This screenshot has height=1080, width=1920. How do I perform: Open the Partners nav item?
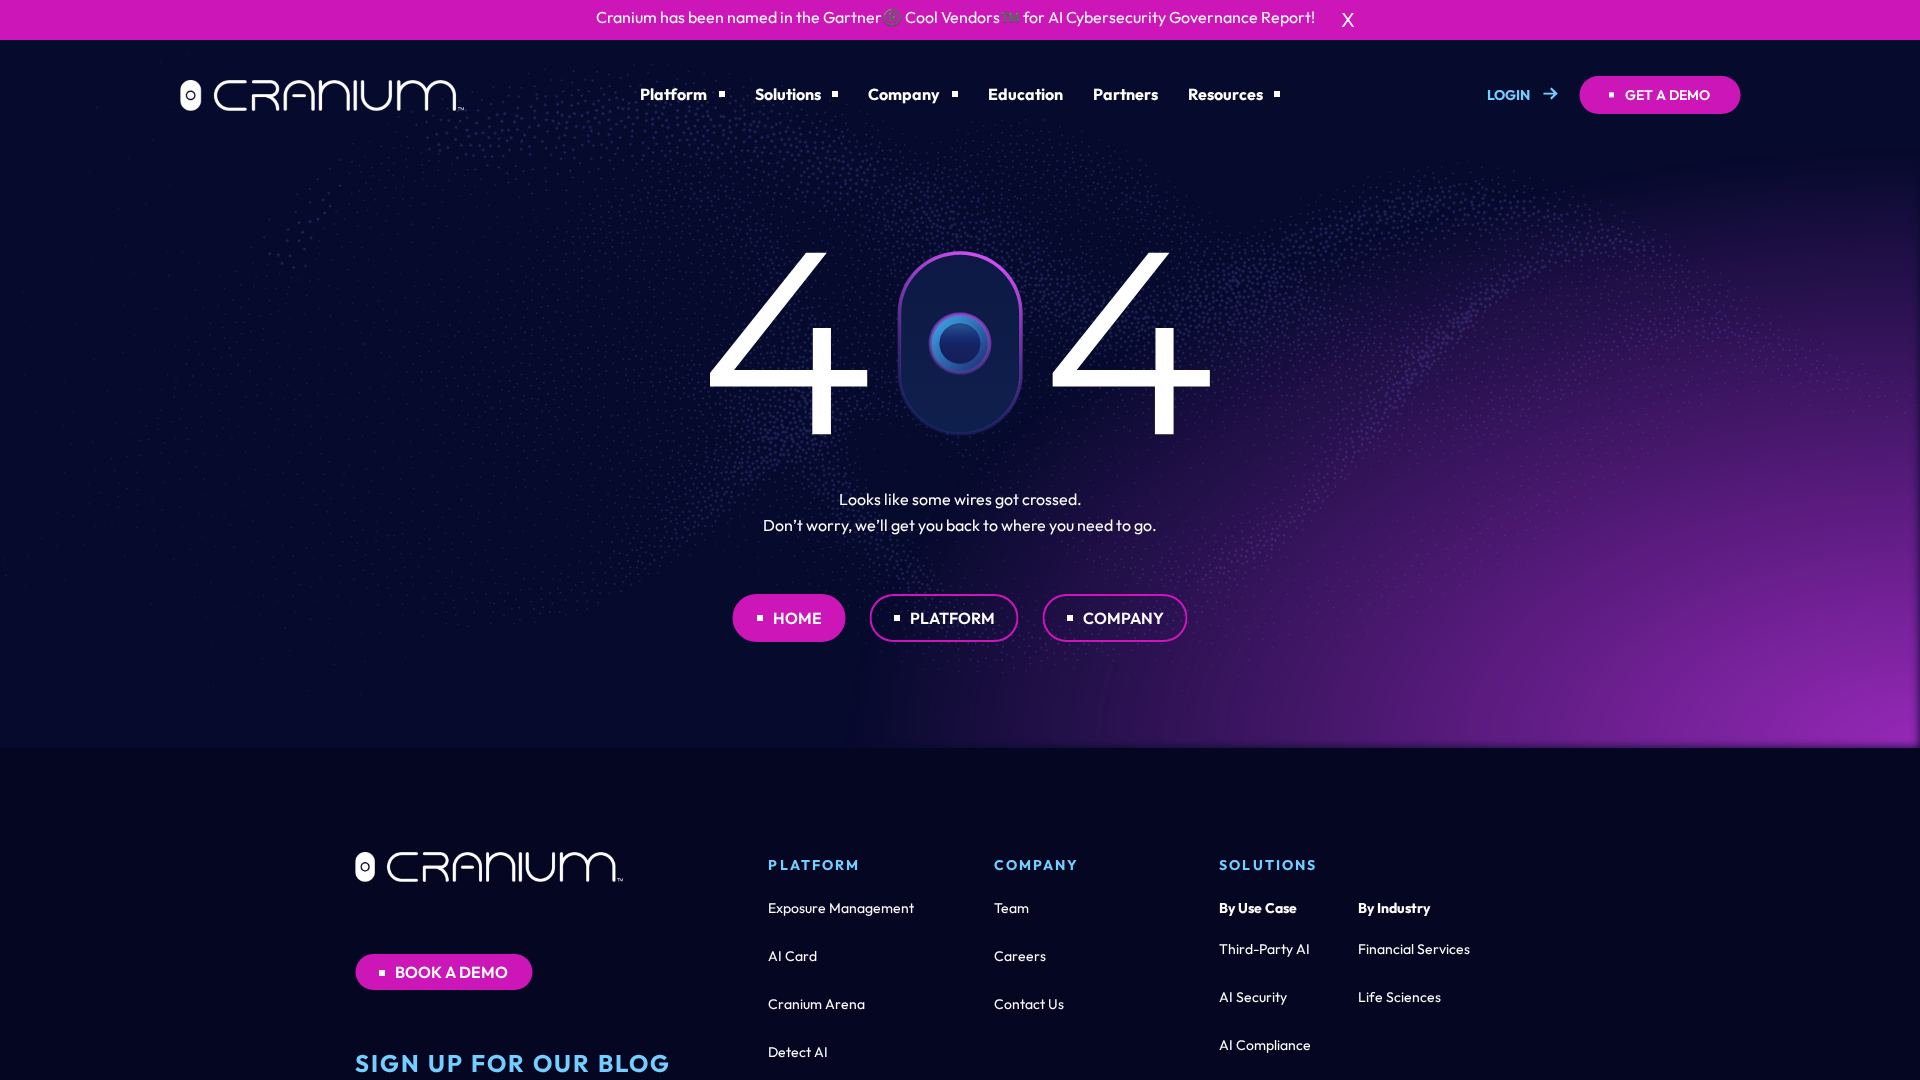[x=1125, y=94]
